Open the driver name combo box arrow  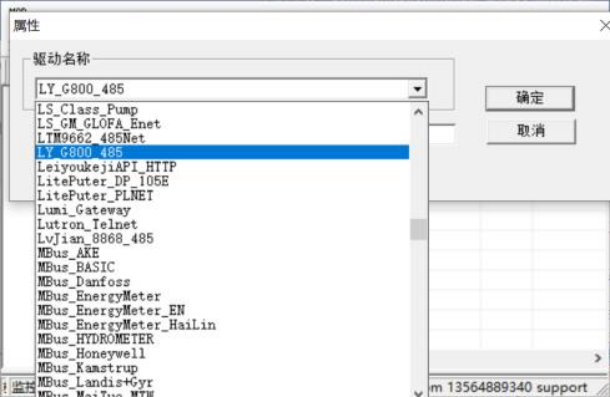pyautogui.click(x=417, y=89)
